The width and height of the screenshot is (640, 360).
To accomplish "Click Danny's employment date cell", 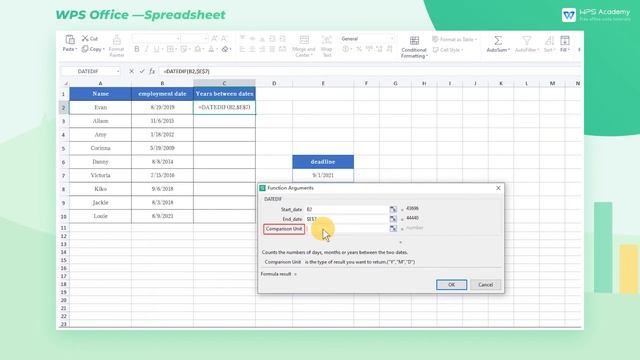I will pos(162,162).
